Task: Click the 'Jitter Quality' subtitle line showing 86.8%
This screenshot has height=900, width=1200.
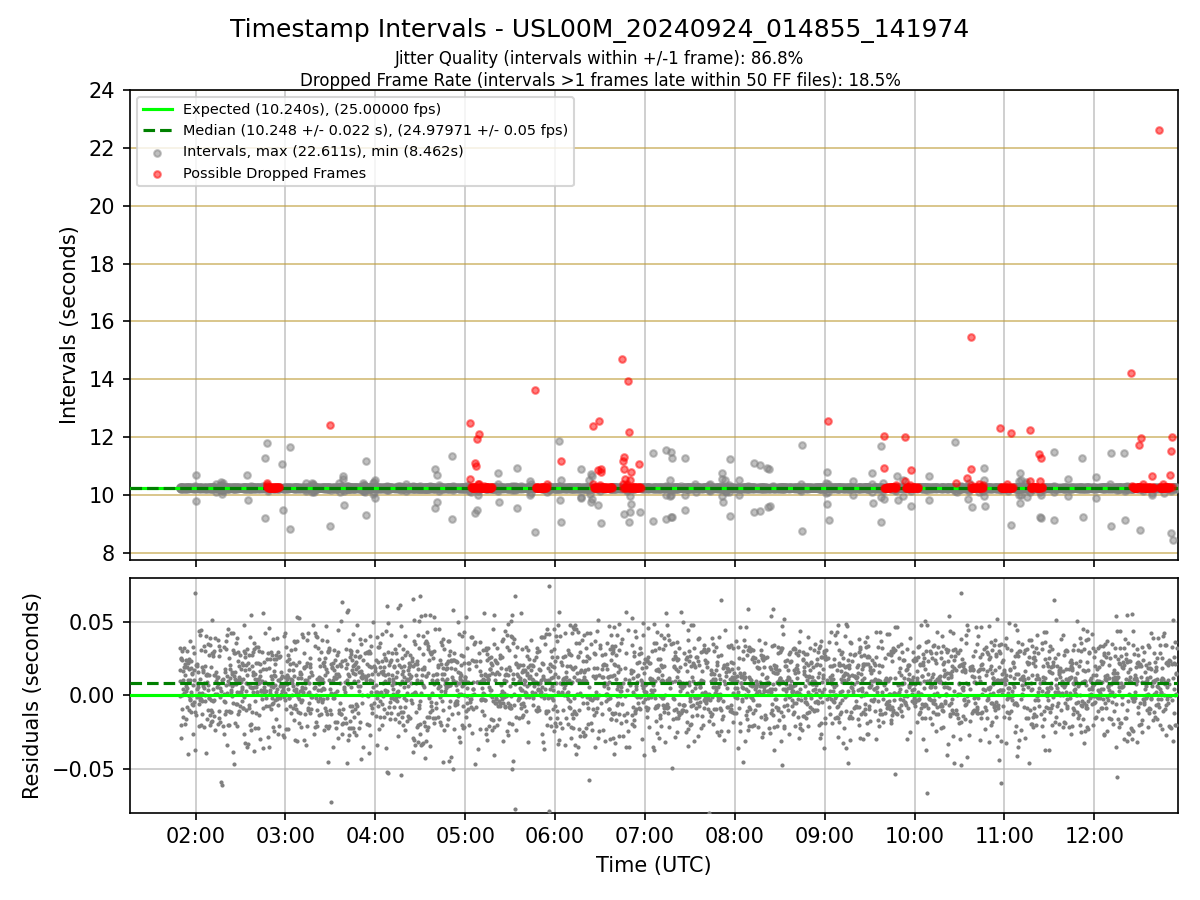Action: pos(599,58)
